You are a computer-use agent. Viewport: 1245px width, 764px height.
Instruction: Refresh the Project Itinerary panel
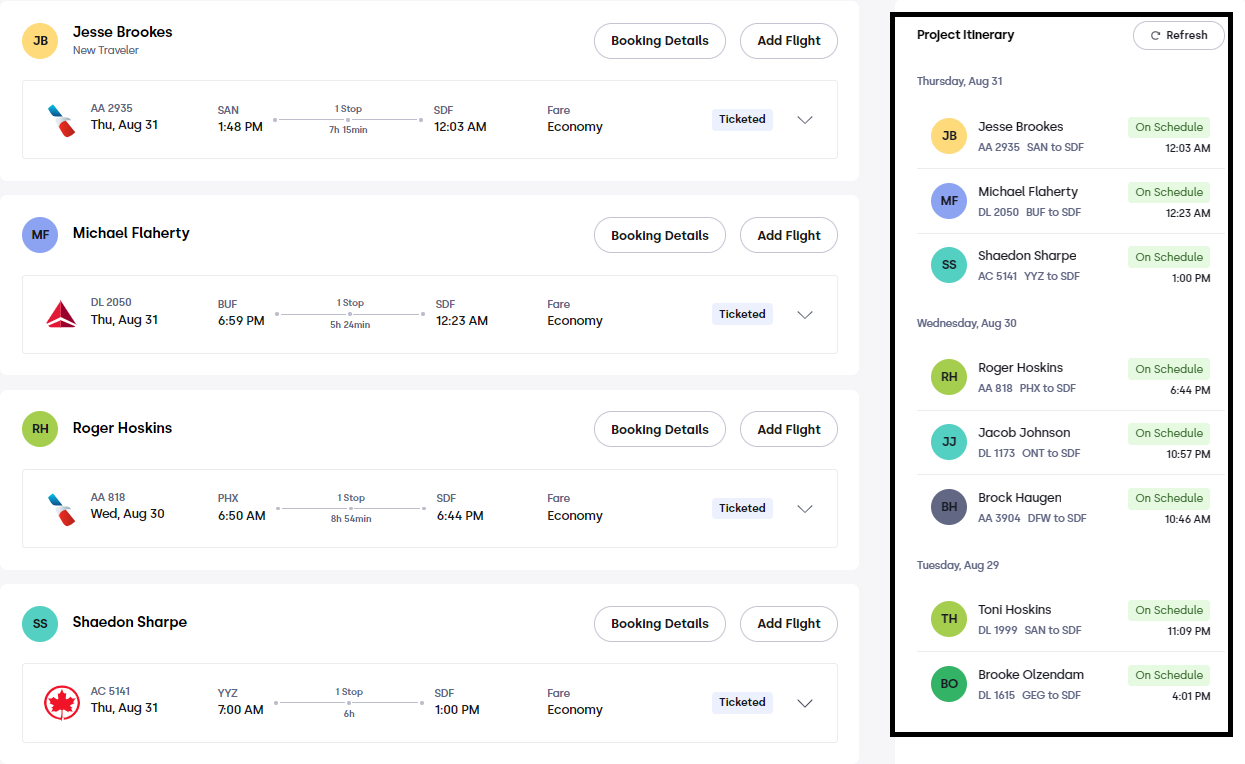click(x=1178, y=35)
